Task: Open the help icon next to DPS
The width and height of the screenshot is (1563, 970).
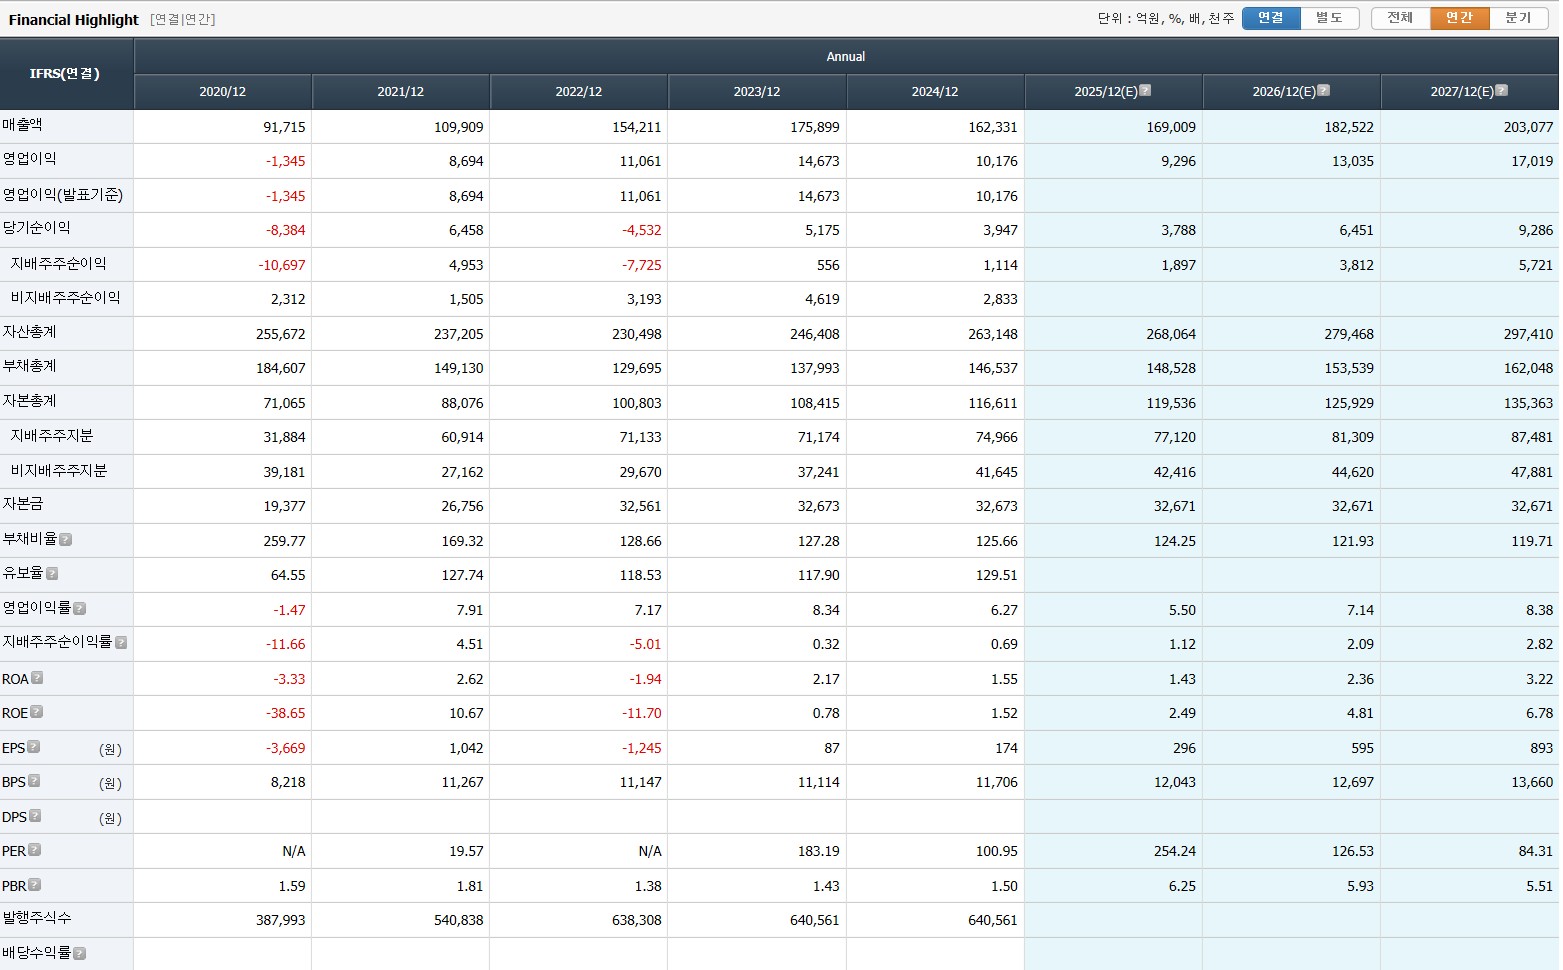Action: pos(35,816)
